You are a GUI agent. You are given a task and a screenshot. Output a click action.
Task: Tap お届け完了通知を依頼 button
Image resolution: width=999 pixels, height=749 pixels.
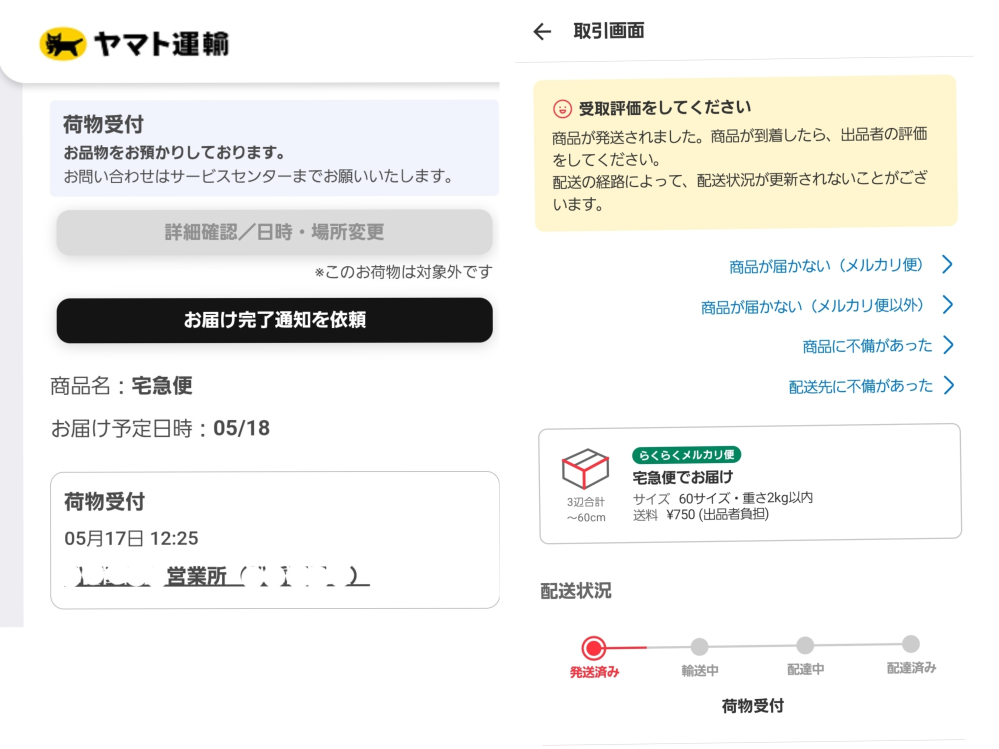click(275, 320)
